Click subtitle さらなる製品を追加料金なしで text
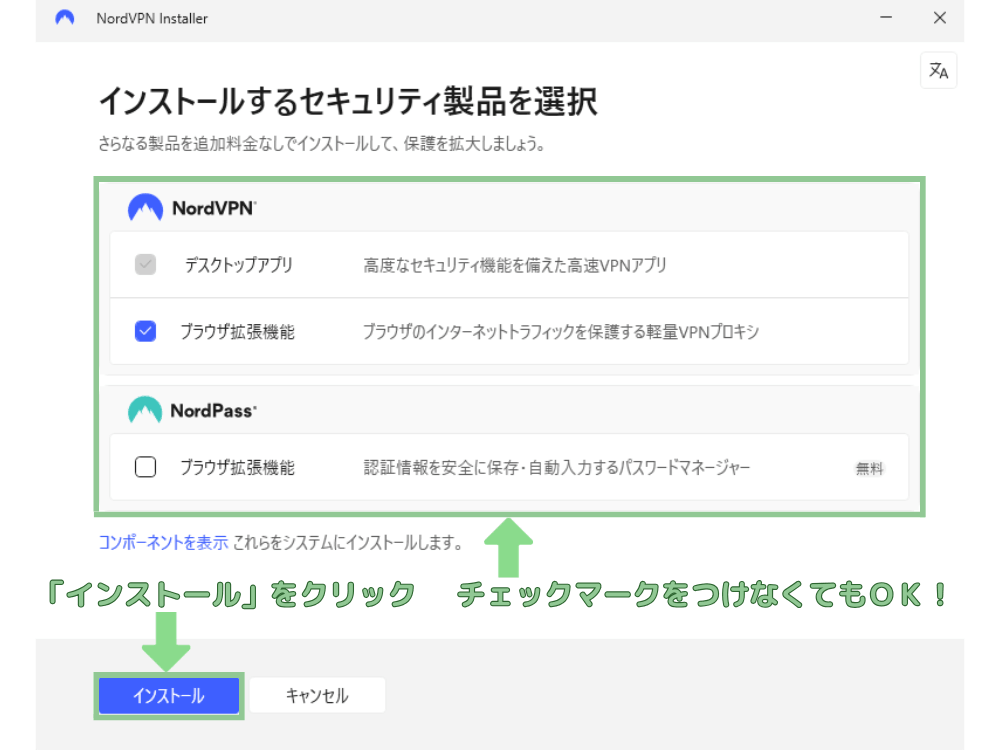The image size is (1000, 750). (321, 143)
